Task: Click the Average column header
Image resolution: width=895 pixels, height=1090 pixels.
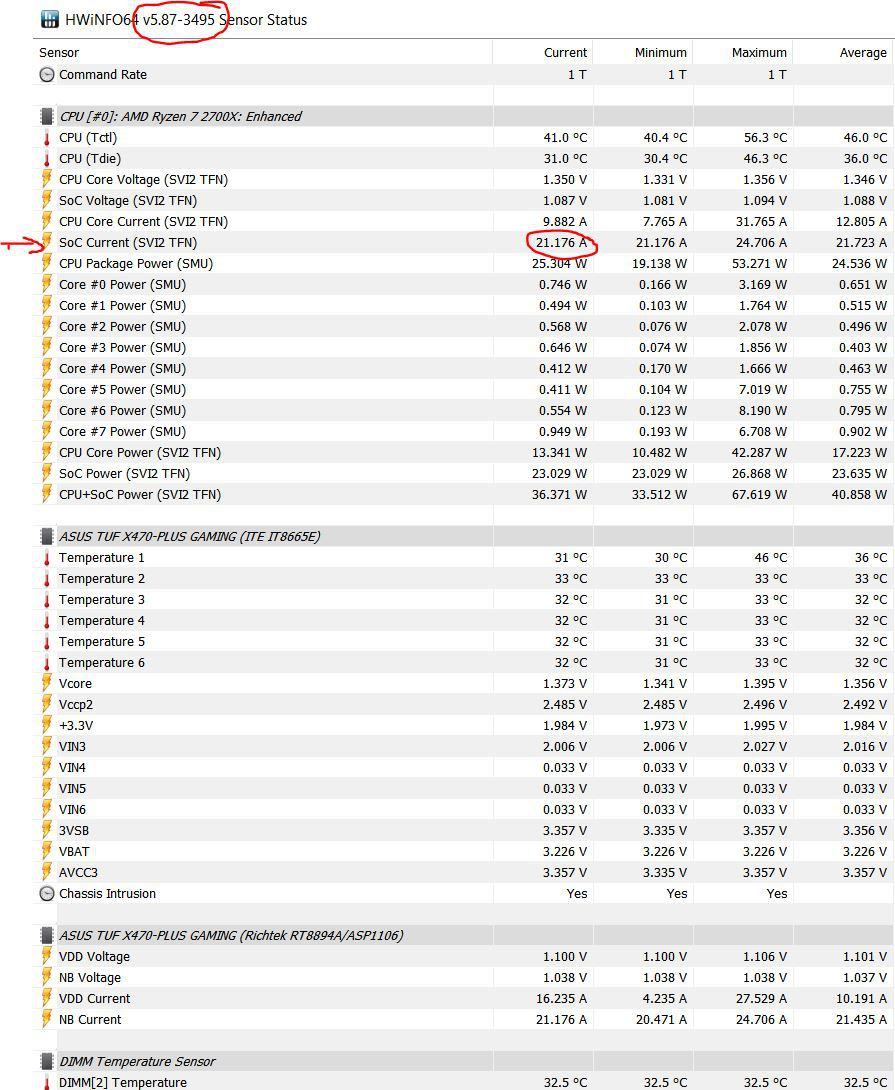Action: [863, 53]
